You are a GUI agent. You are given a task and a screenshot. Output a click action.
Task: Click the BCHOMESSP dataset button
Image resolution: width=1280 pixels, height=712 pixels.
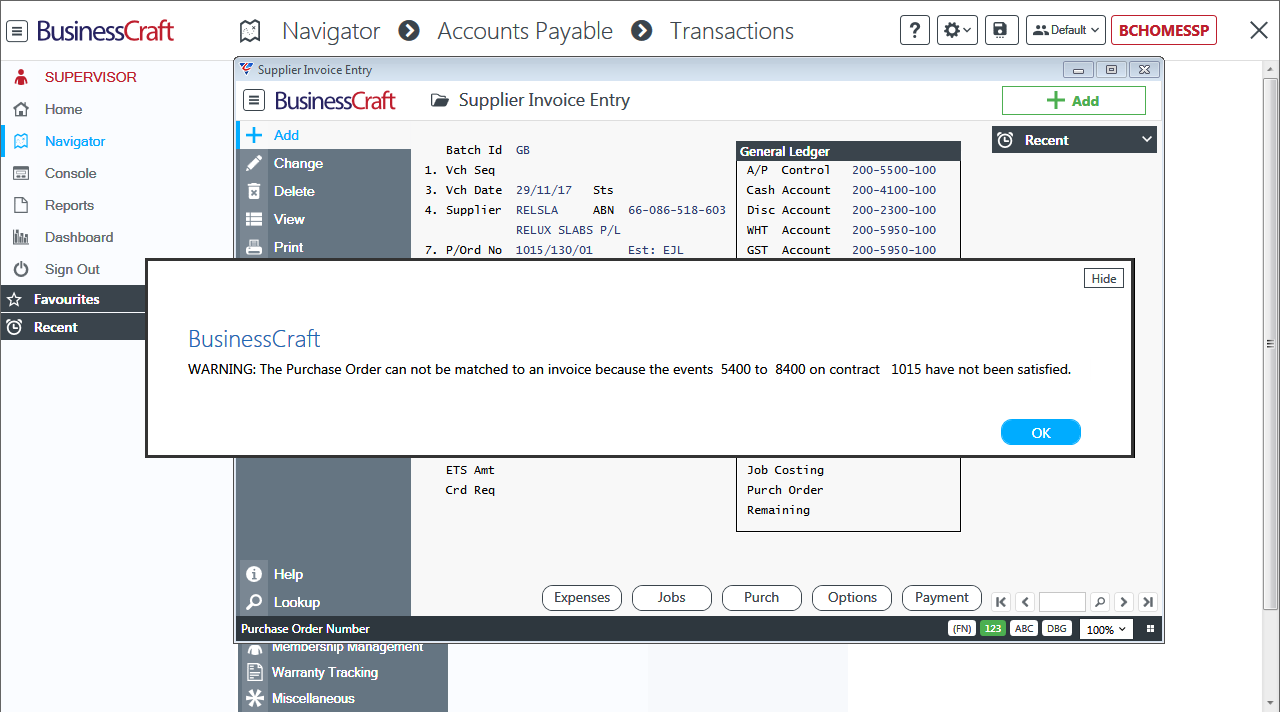1164,30
